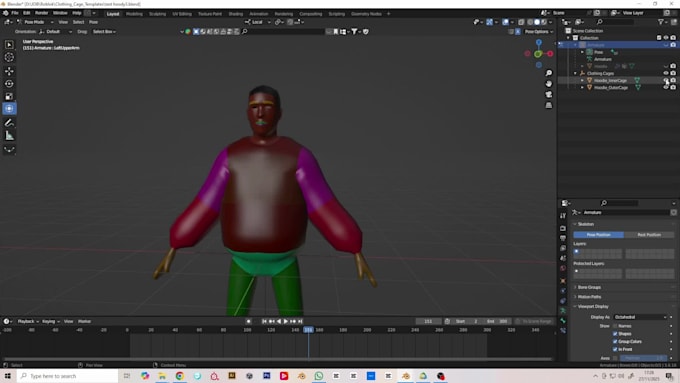
Task: Expand Hoodie_InnerCage in outliner tree
Action: [x=582, y=80]
